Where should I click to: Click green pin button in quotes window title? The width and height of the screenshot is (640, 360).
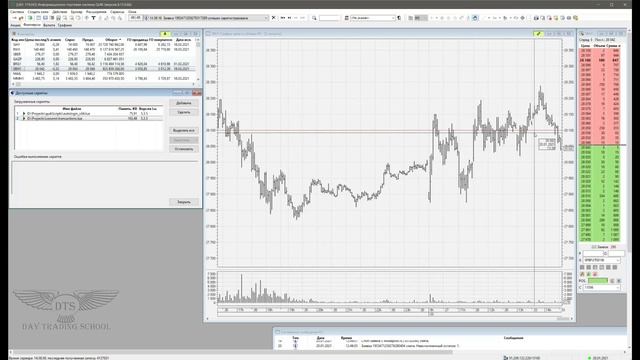165,33
